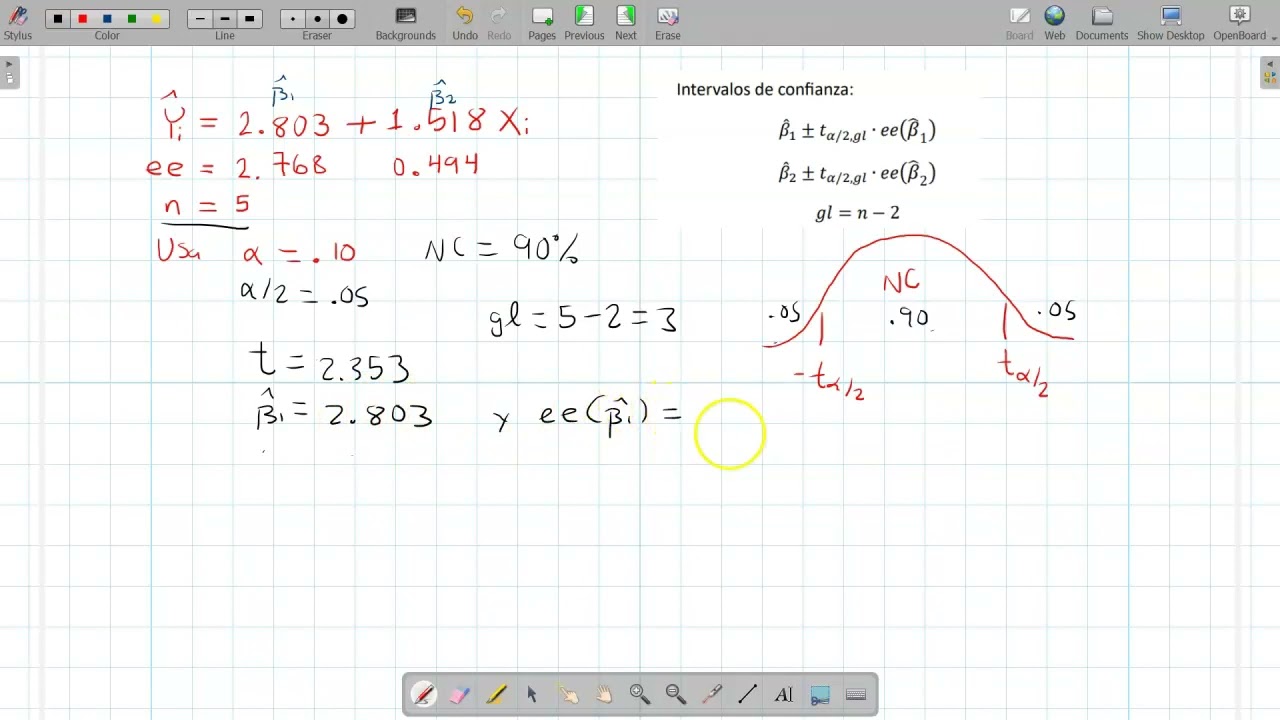
Task: Select the Highlighter marker tool
Action: pyautogui.click(x=496, y=694)
